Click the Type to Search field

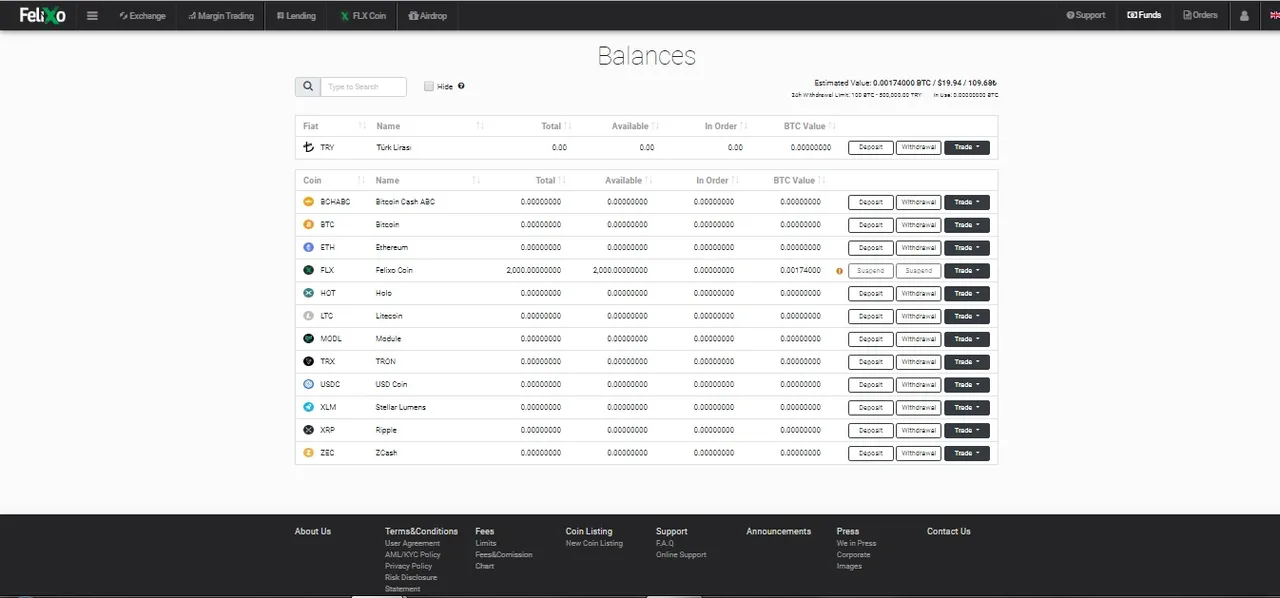pos(363,87)
